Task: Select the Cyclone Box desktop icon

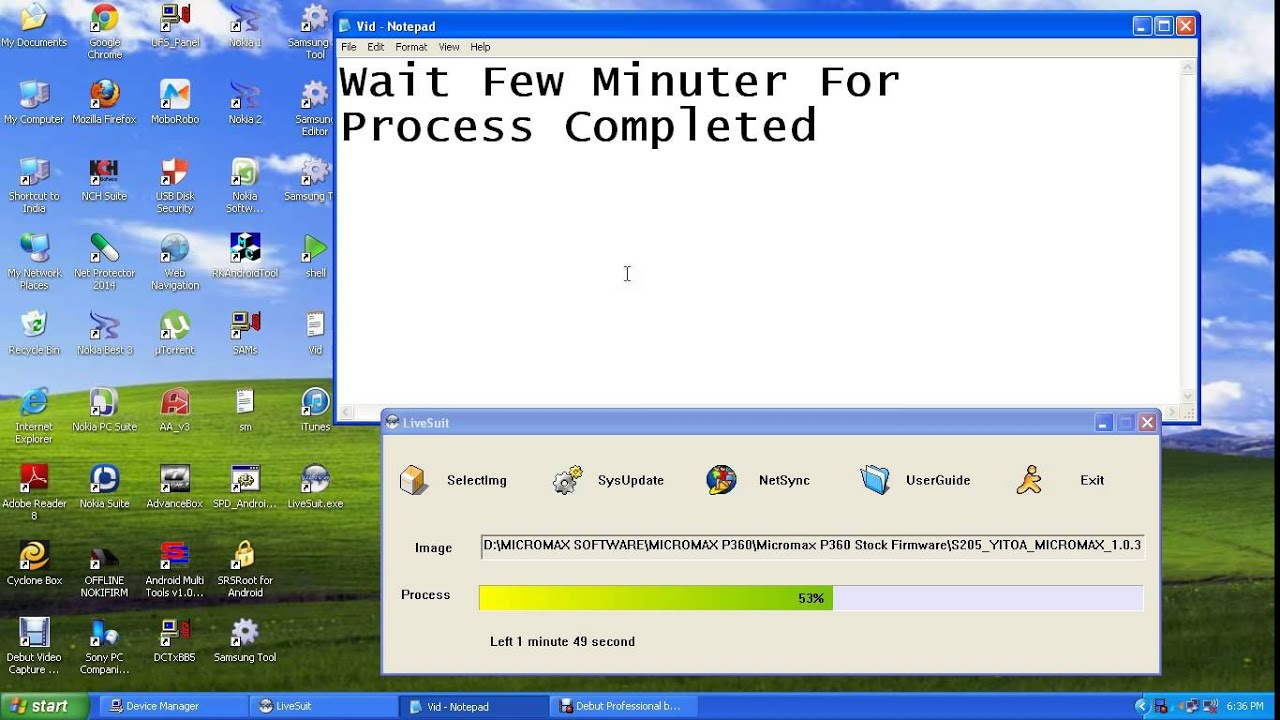Action: 34,564
